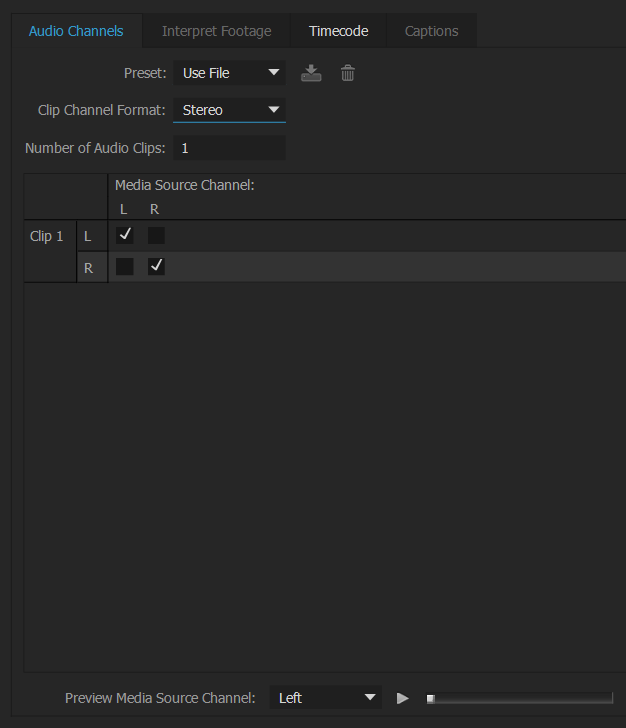626x728 pixels.
Task: Click the R channel label of Clip 1
Action: click(88, 267)
